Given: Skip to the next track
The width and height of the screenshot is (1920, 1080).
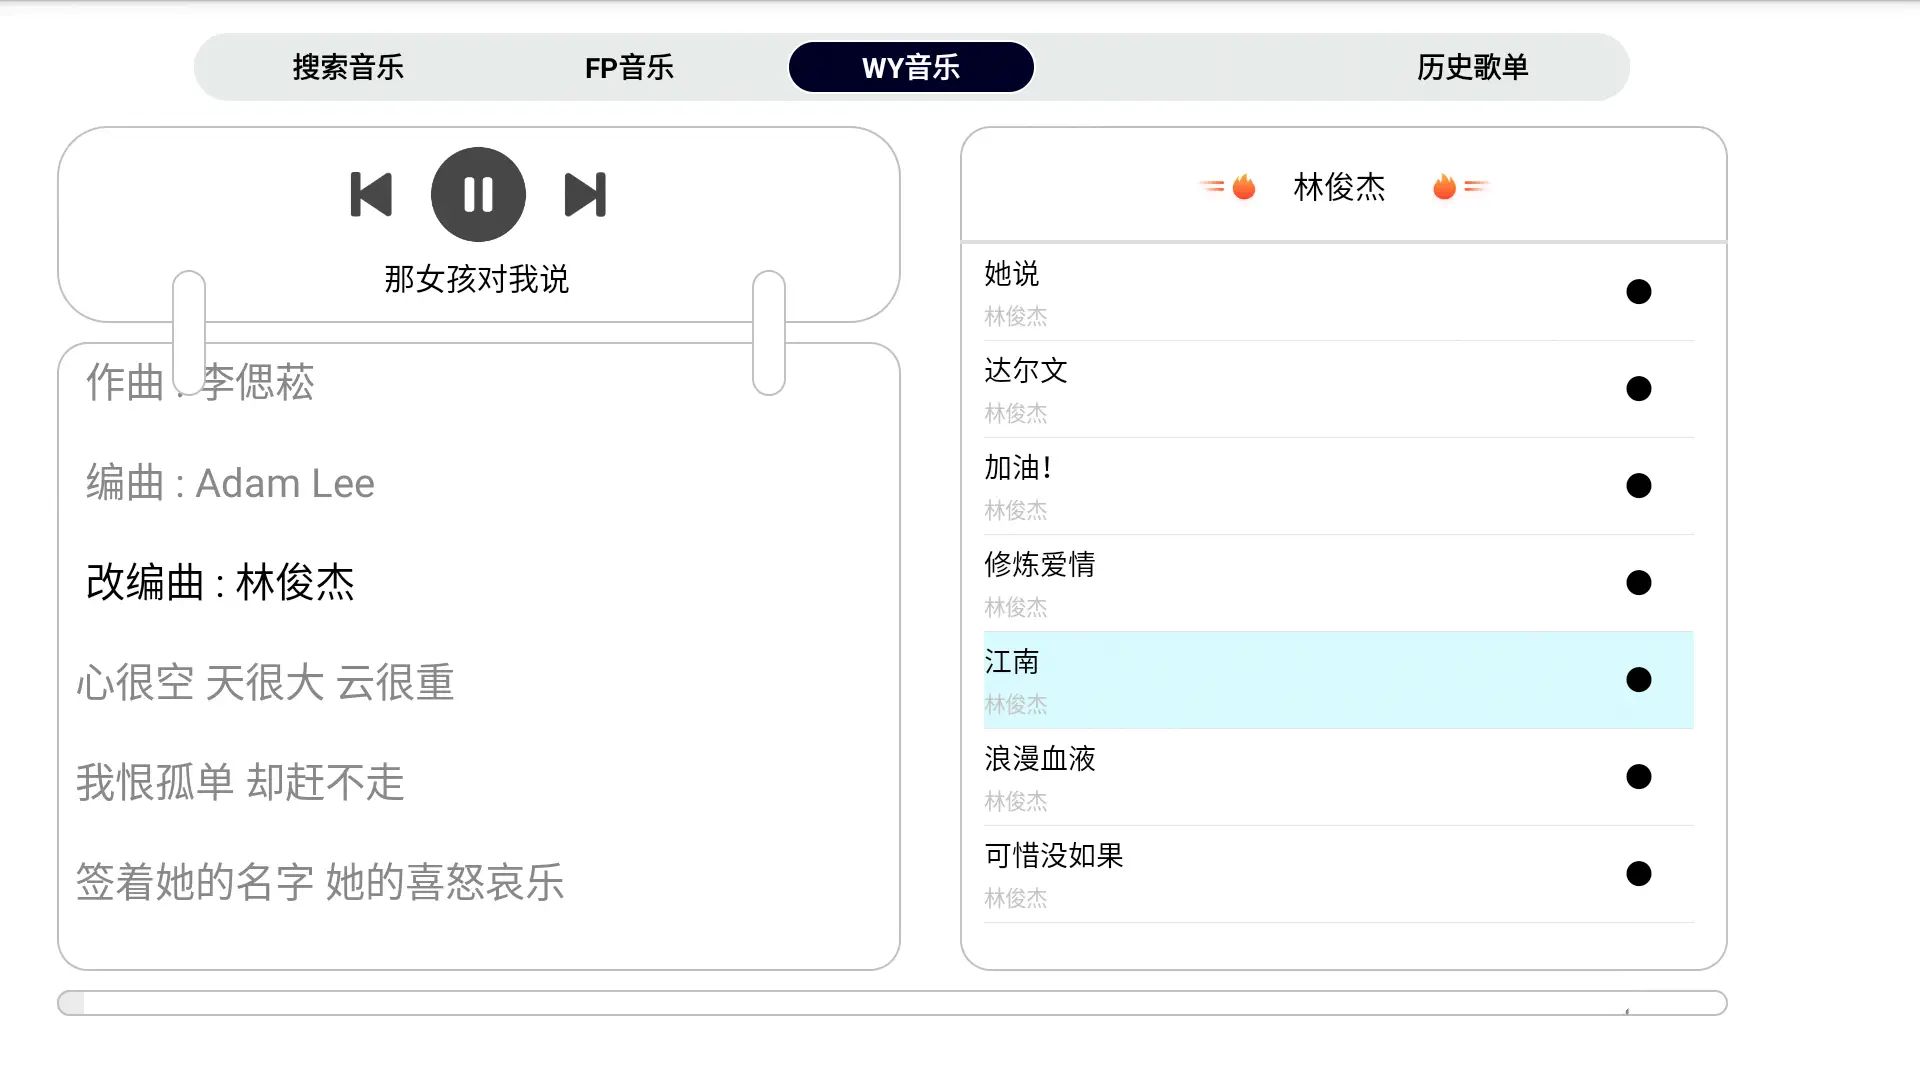Looking at the screenshot, I should [x=585, y=194].
